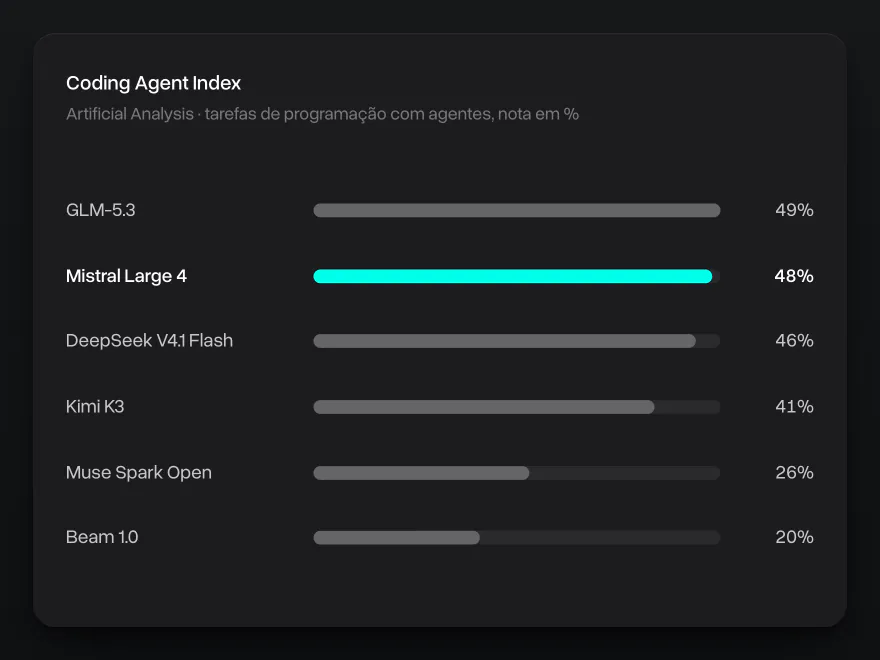Select the Mistral Large 4 label

coord(126,276)
